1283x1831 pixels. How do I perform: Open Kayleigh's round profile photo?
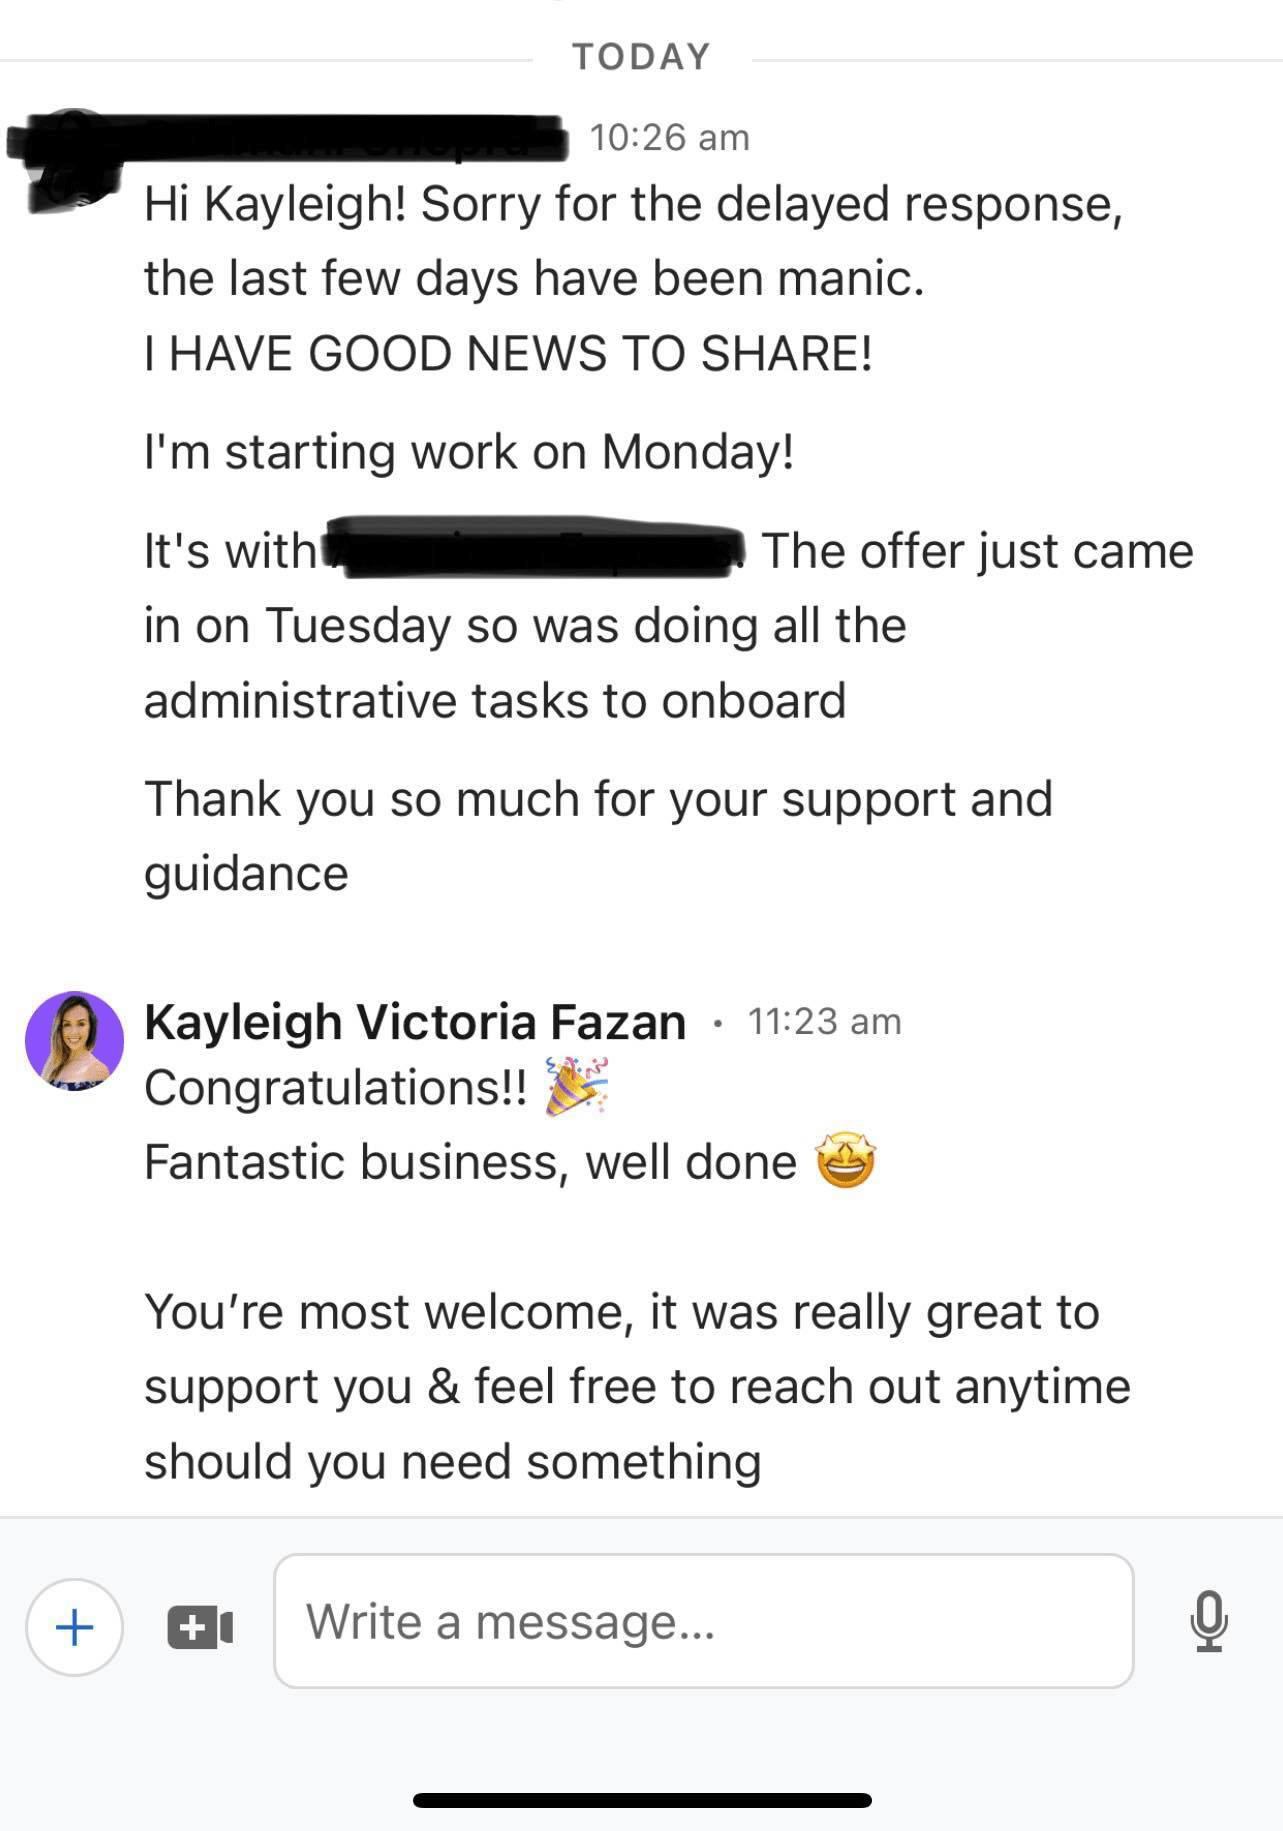pos(75,1040)
